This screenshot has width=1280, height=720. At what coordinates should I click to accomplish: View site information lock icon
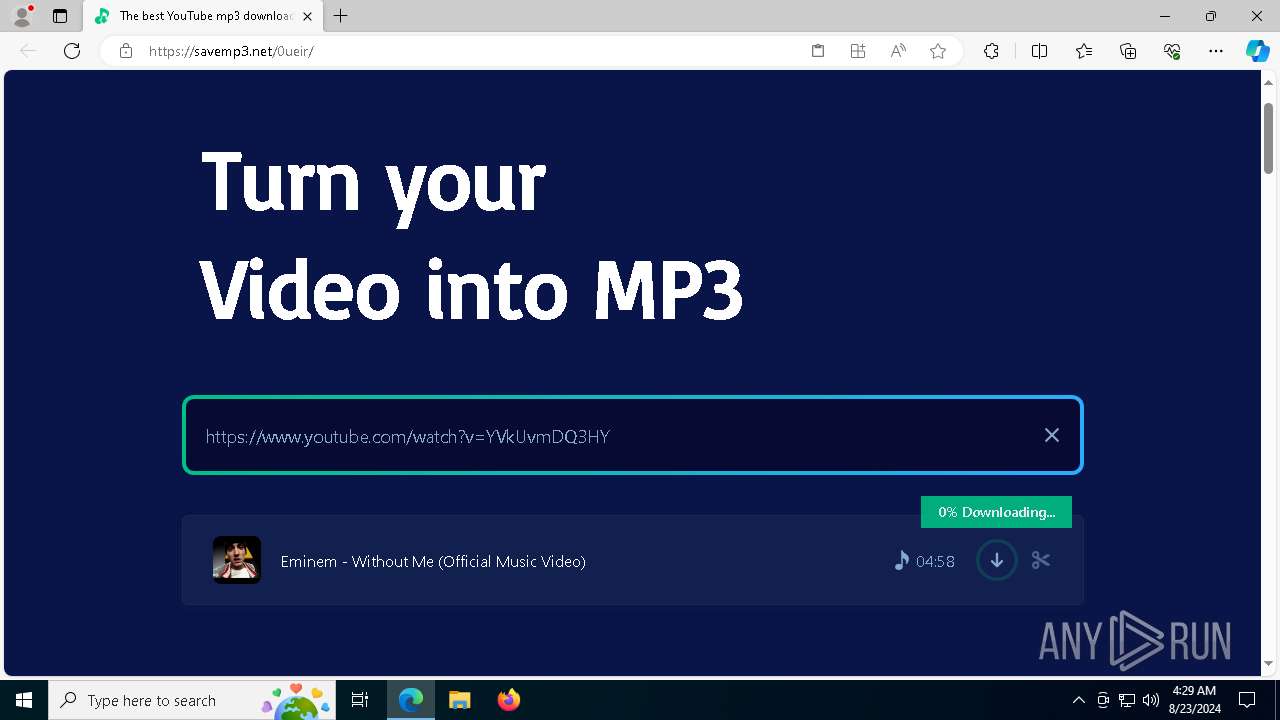pyautogui.click(x=126, y=51)
